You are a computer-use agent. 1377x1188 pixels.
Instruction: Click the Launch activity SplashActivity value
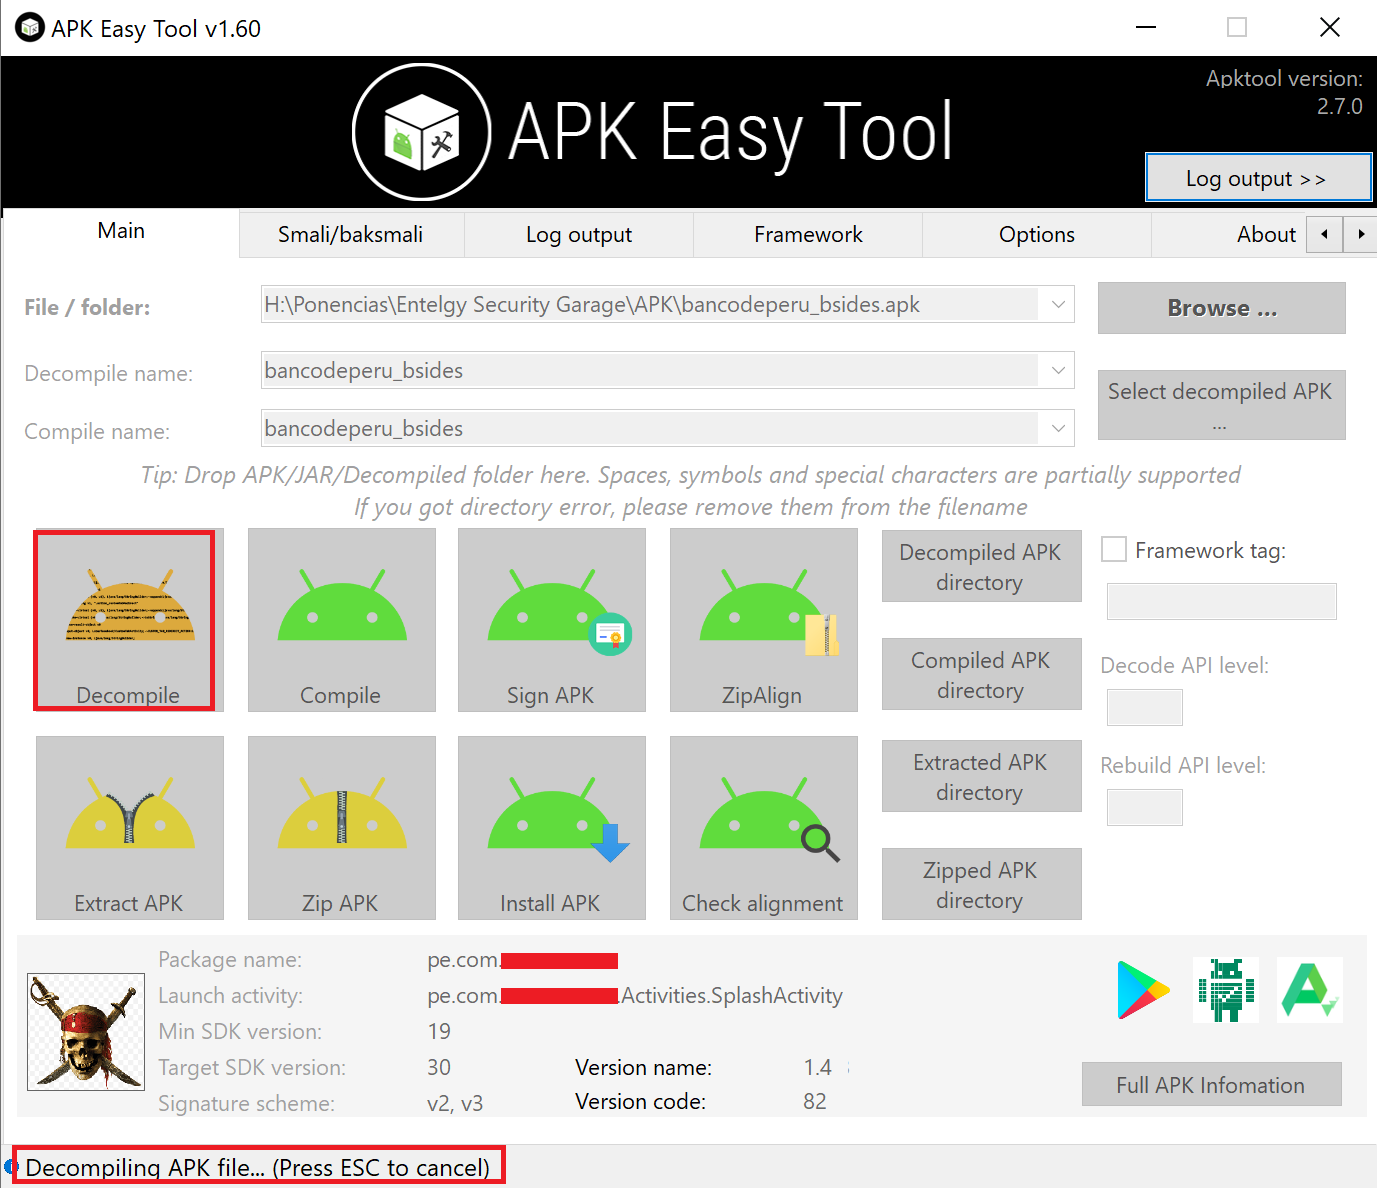635,996
